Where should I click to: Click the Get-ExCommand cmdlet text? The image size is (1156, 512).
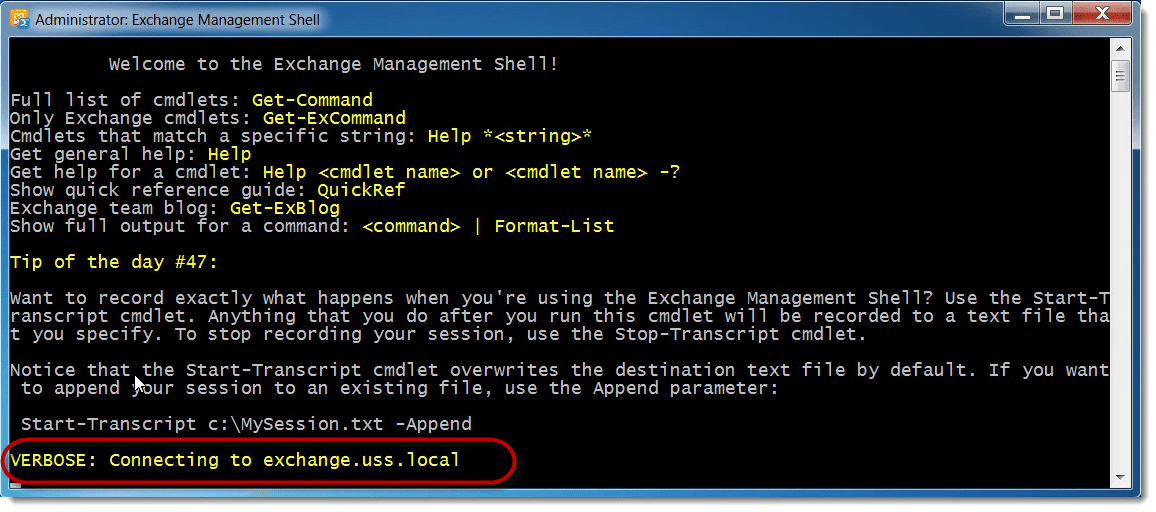coord(334,118)
